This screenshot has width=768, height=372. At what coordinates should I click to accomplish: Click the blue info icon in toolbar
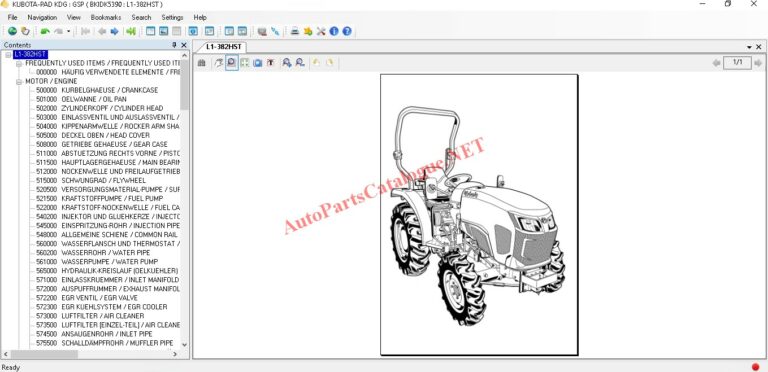334,31
